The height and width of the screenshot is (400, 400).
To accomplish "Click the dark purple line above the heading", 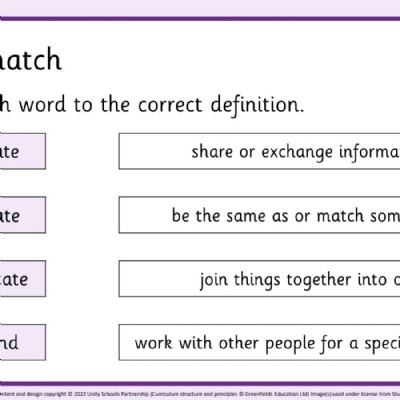I will pyautogui.click(x=200, y=19).
